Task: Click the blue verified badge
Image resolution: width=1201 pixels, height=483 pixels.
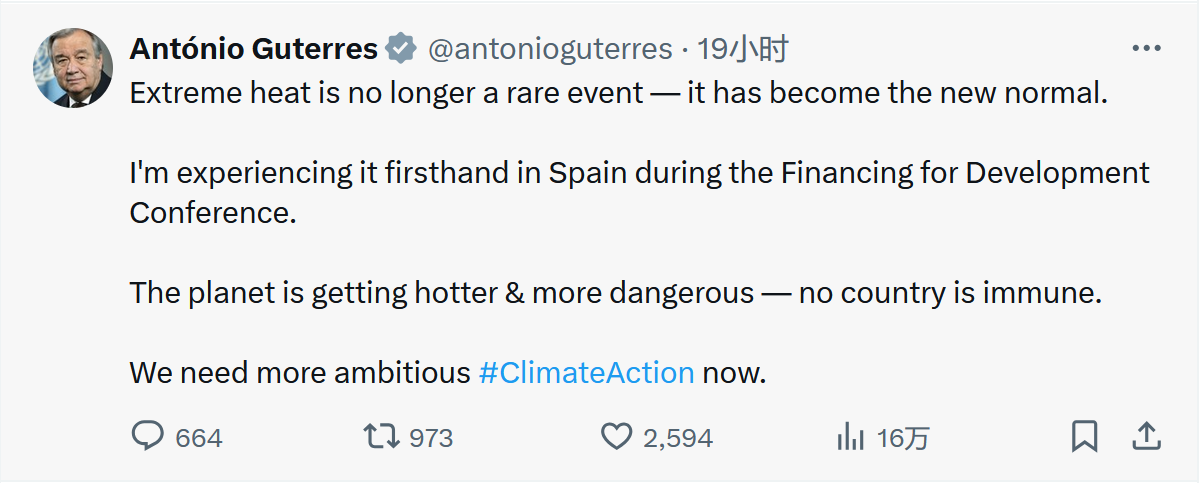Action: [402, 48]
